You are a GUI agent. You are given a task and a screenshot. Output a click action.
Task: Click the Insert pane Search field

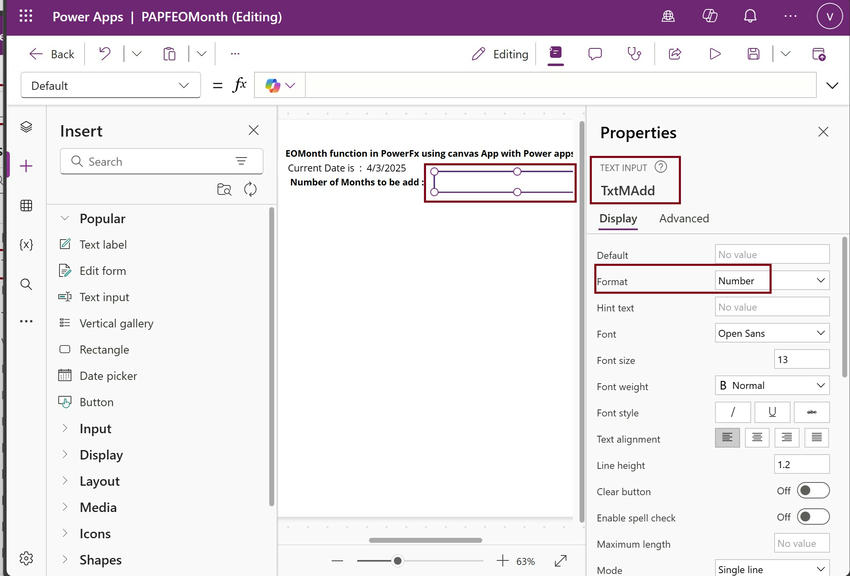[162, 161]
